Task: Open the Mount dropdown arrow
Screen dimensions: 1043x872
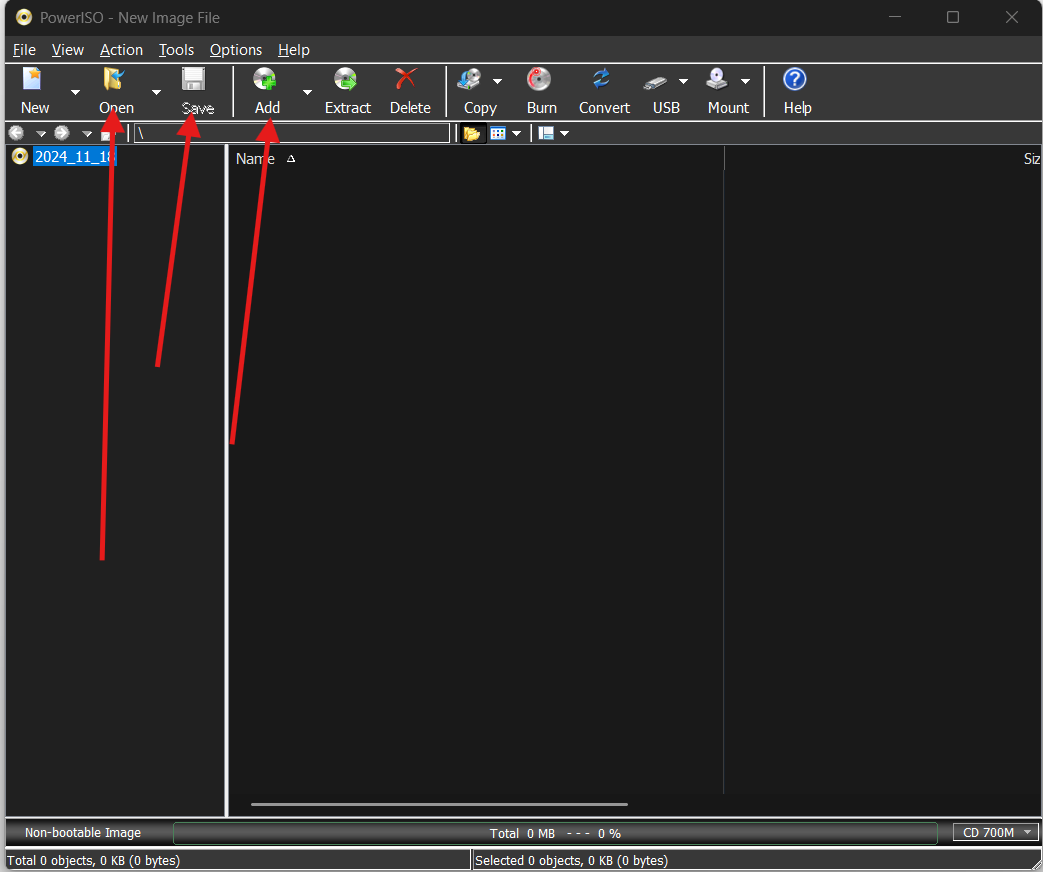Action: click(x=745, y=81)
